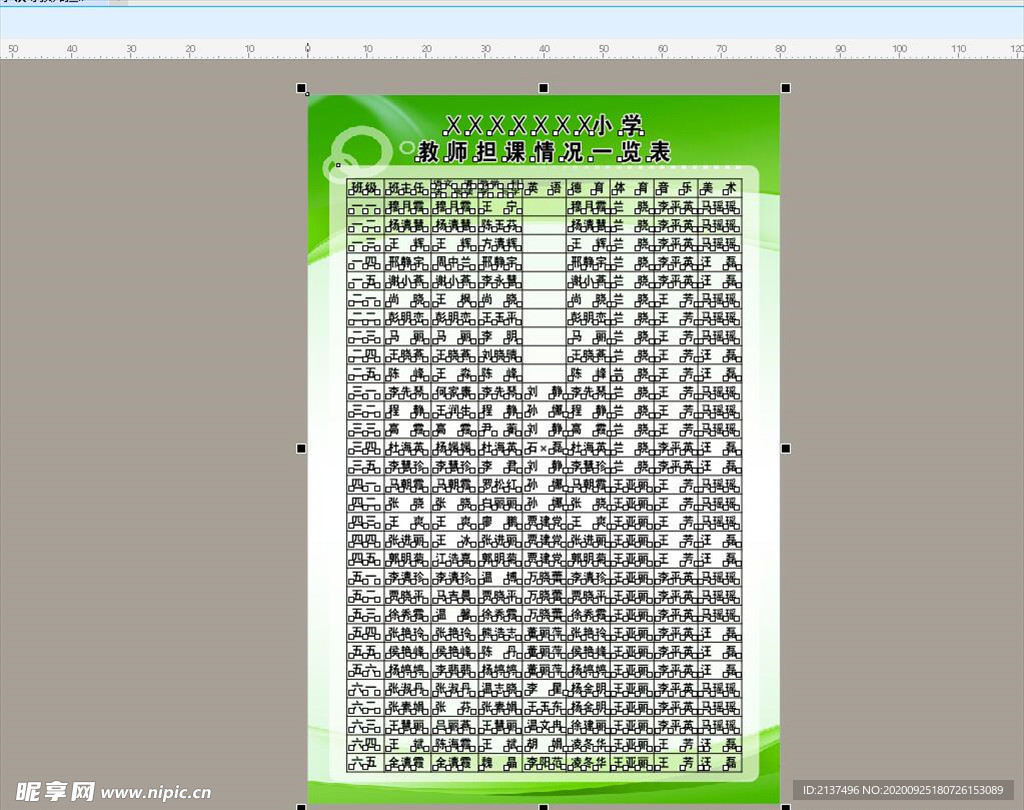Click the top-right selection handle
Viewport: 1024px width, 810px height.
[x=786, y=88]
